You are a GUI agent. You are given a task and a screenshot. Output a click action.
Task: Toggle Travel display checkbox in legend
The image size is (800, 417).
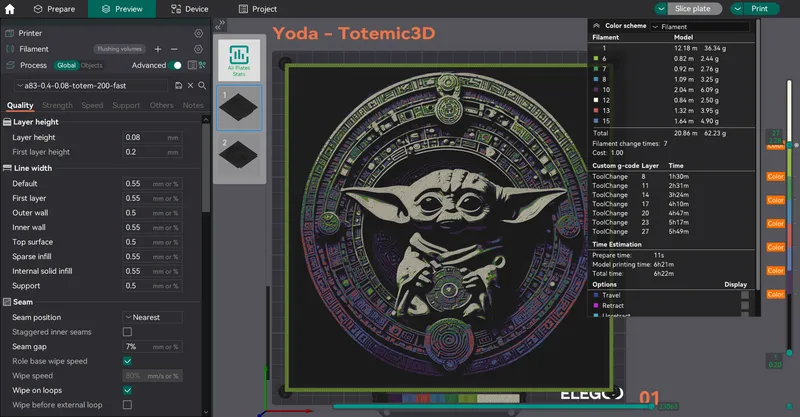pyautogui.click(x=745, y=295)
